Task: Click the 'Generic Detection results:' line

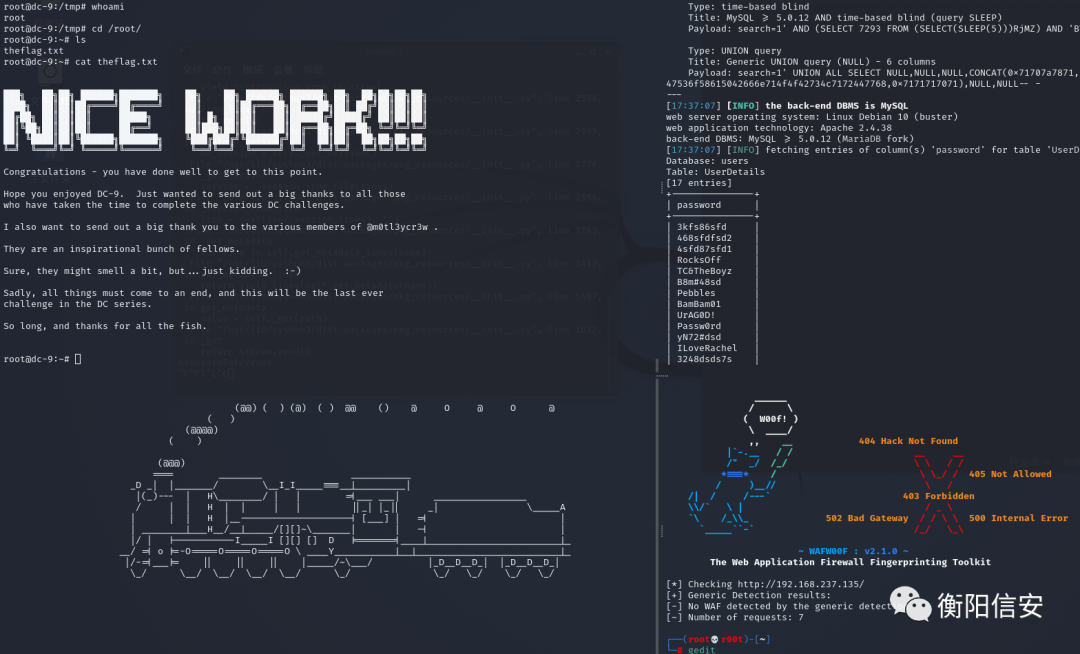Action: 748,595
